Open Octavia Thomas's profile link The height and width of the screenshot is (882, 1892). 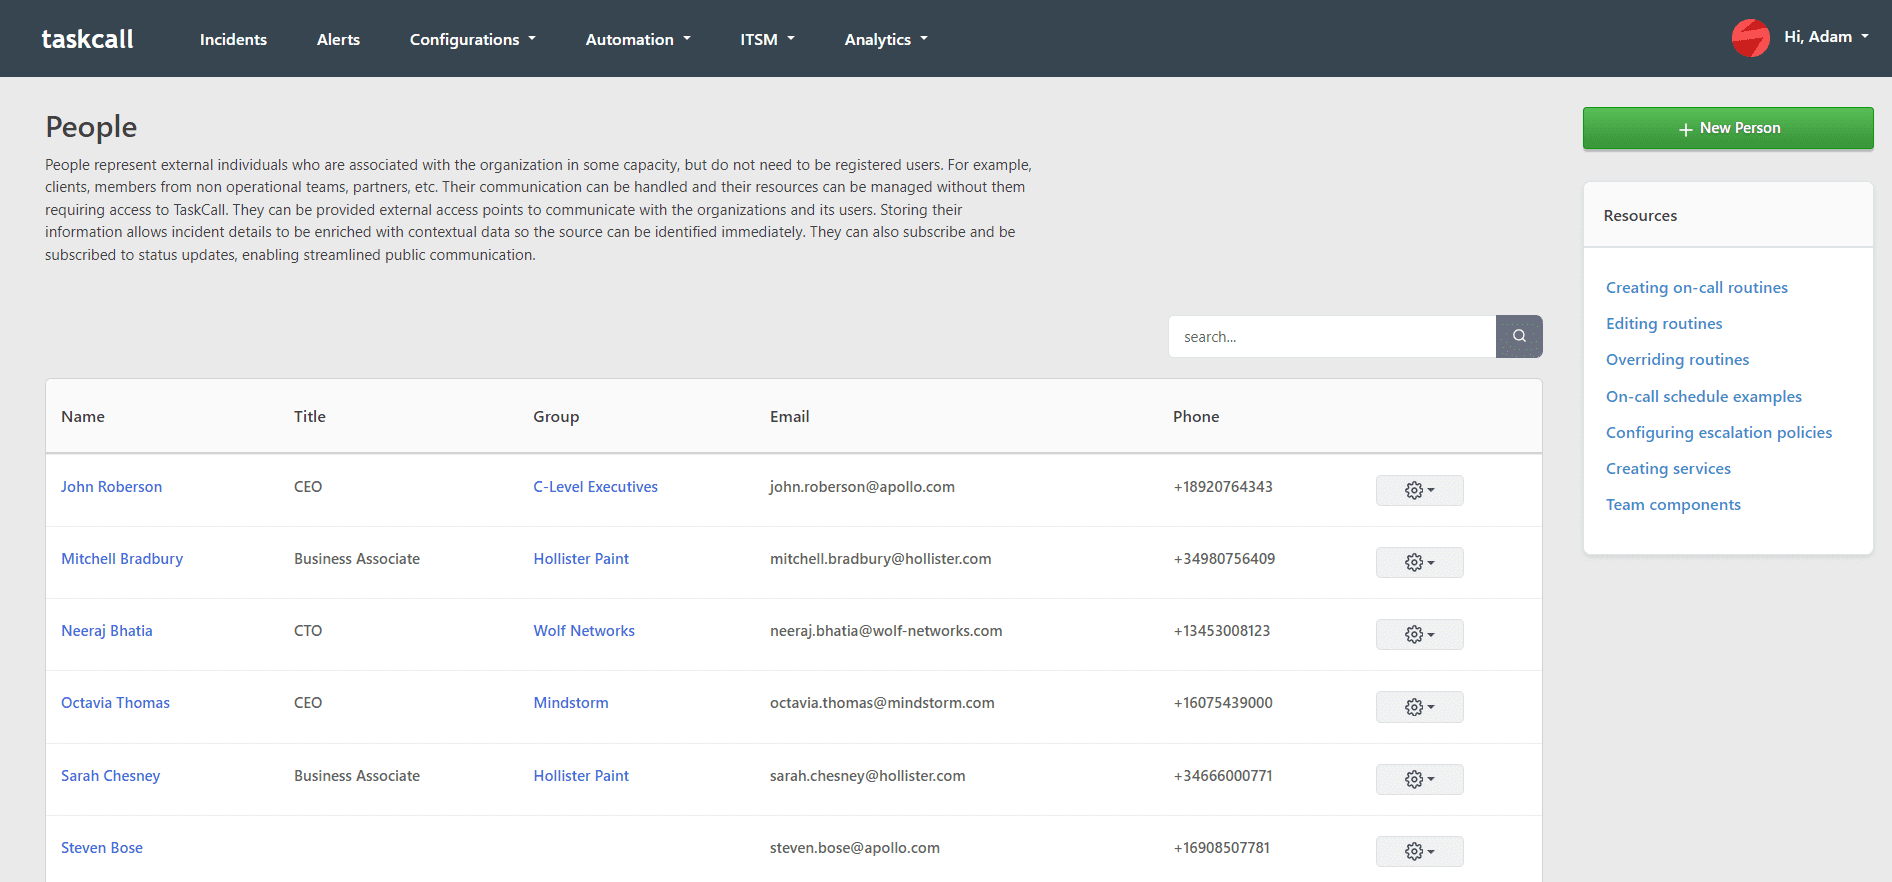point(115,703)
